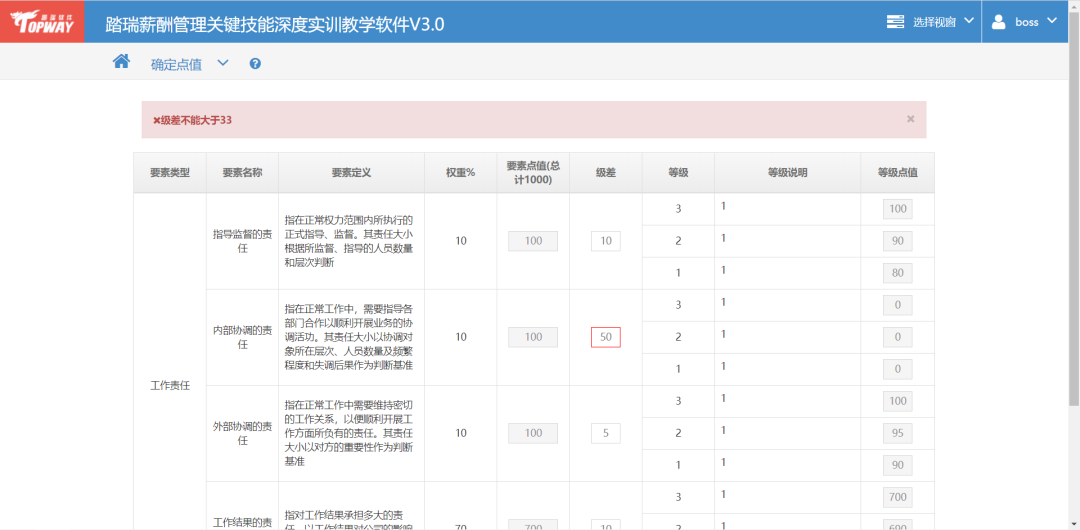Select the 级差 field for 外部协调的责任
Image resolution: width=1080 pixels, height=530 pixels.
[x=605, y=433]
